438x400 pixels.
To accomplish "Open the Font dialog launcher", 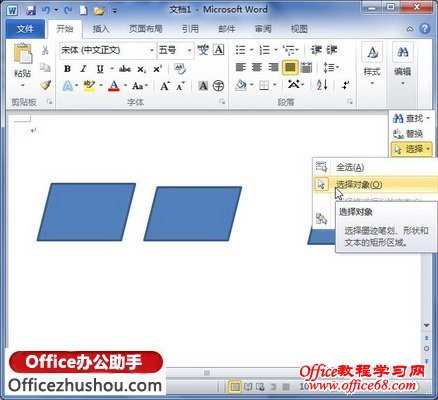I will (x=222, y=102).
